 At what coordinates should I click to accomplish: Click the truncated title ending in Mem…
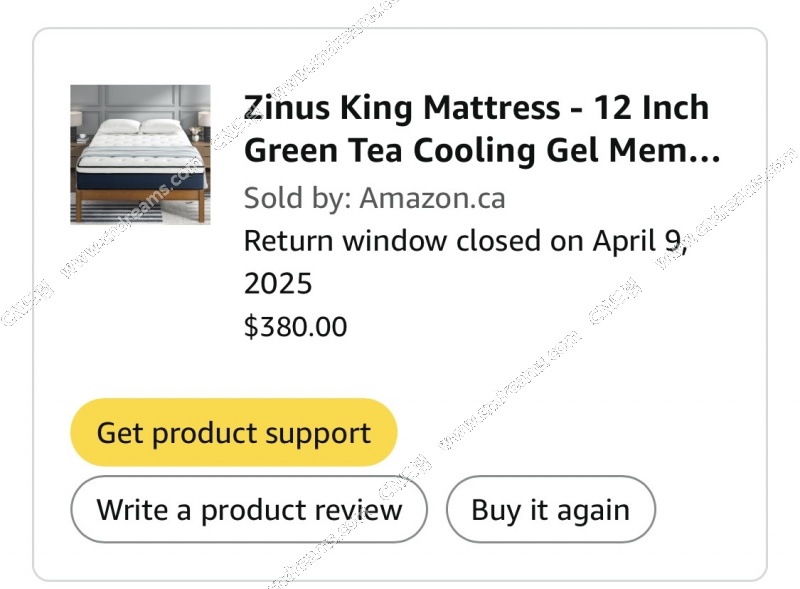point(672,151)
